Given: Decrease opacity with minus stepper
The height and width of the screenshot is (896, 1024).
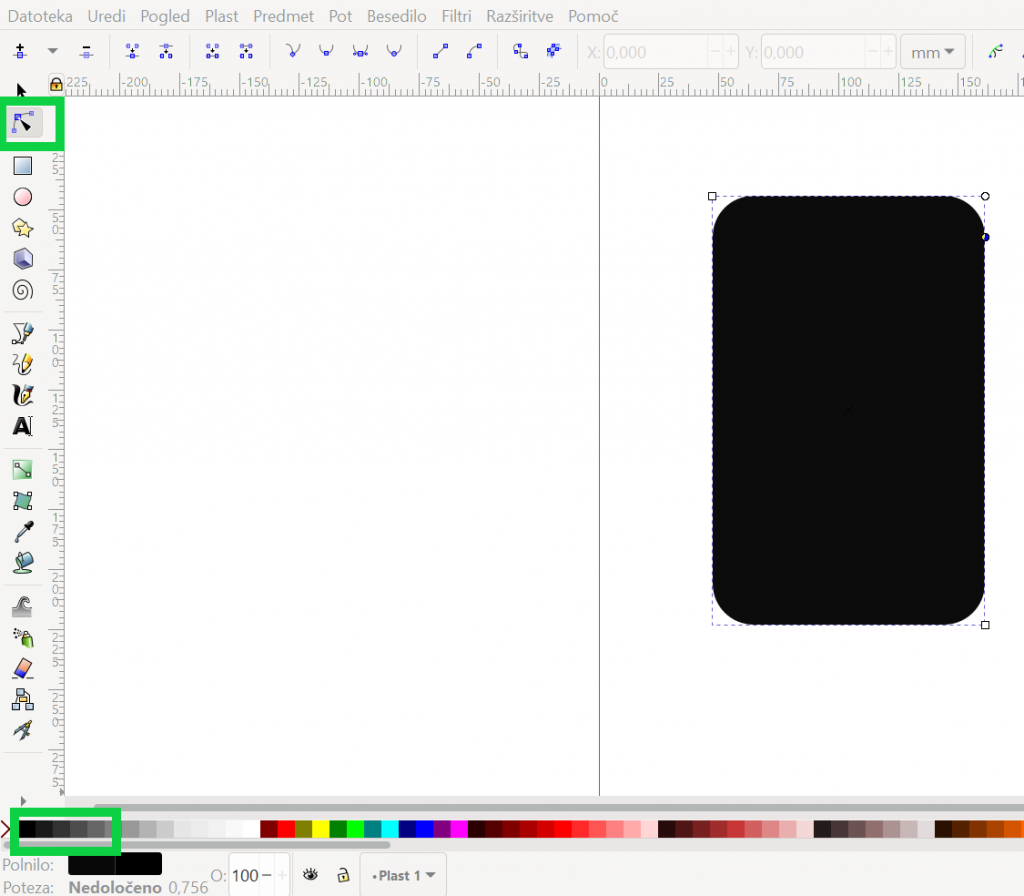Looking at the screenshot, I should click(266, 875).
